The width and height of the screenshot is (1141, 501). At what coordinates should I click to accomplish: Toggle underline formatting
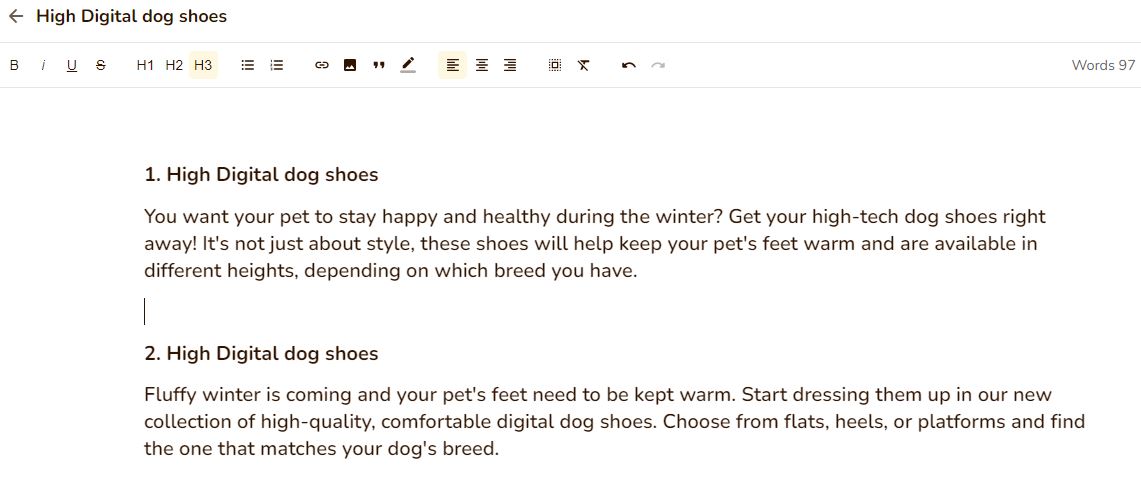(72, 65)
